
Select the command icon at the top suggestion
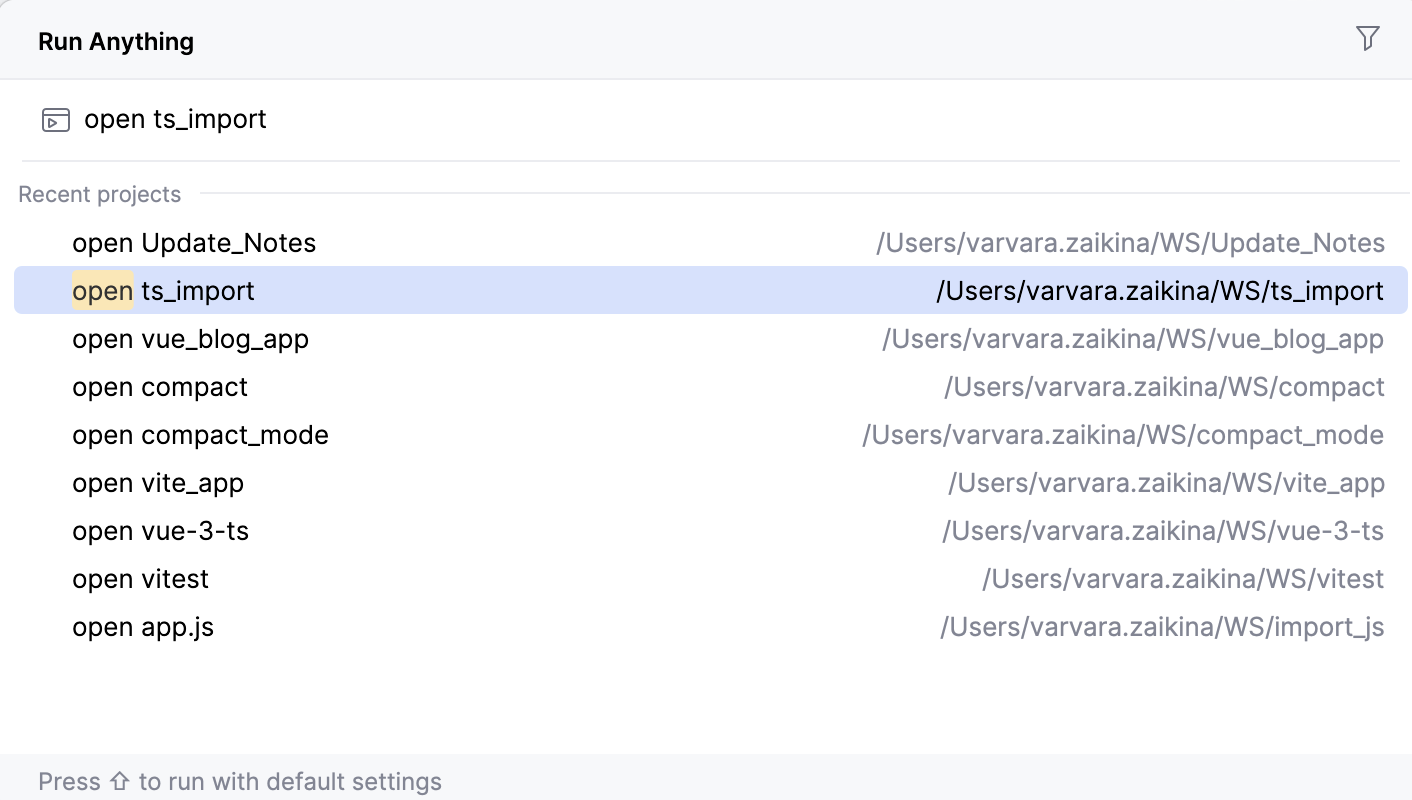(55, 119)
